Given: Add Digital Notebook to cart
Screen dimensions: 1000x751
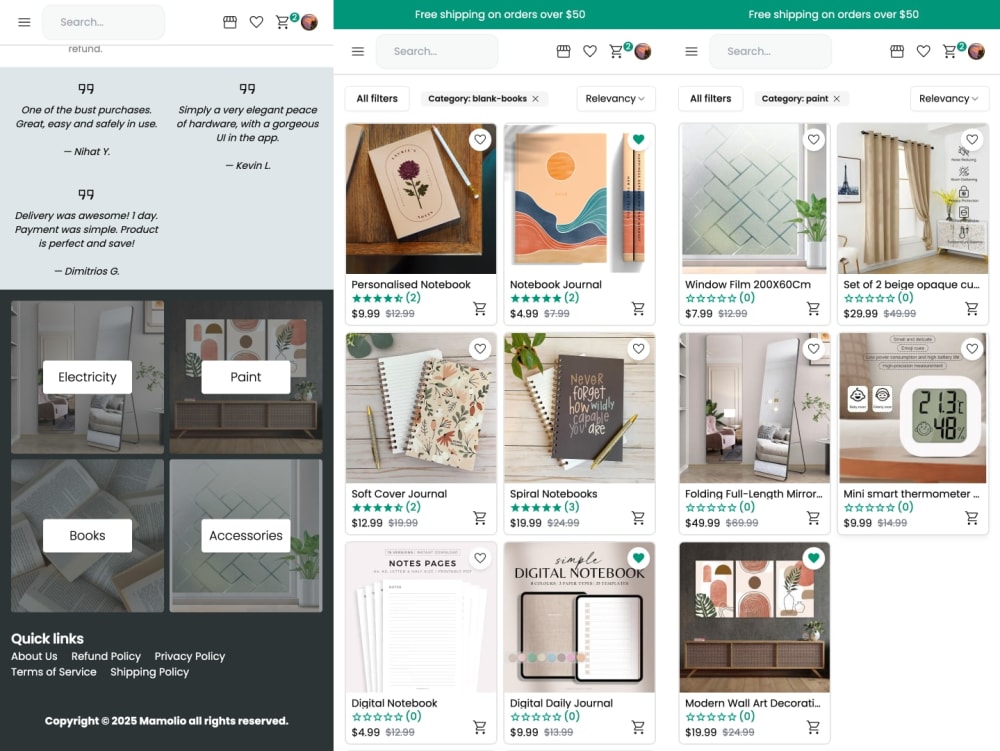Looking at the screenshot, I should 480,727.
